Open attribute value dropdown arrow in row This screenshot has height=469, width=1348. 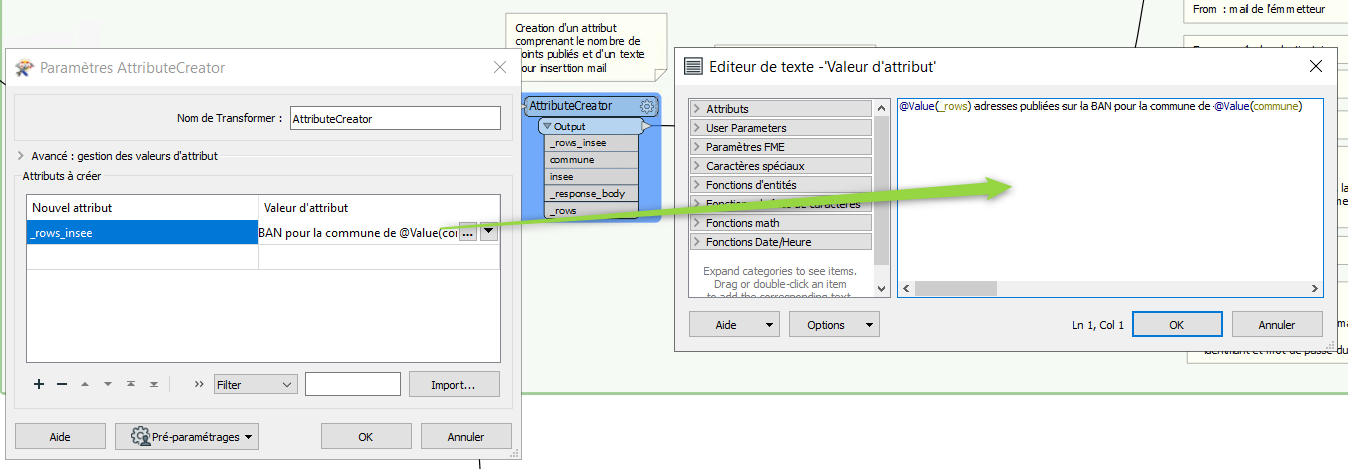click(x=489, y=233)
